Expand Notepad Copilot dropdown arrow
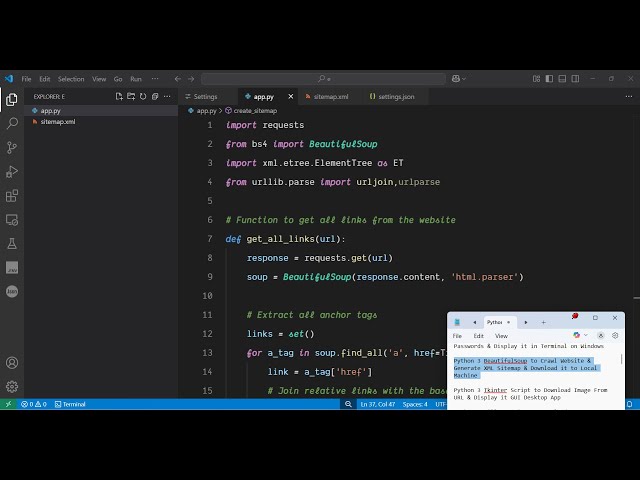Viewport: 640px width, 480px height. coord(586,335)
